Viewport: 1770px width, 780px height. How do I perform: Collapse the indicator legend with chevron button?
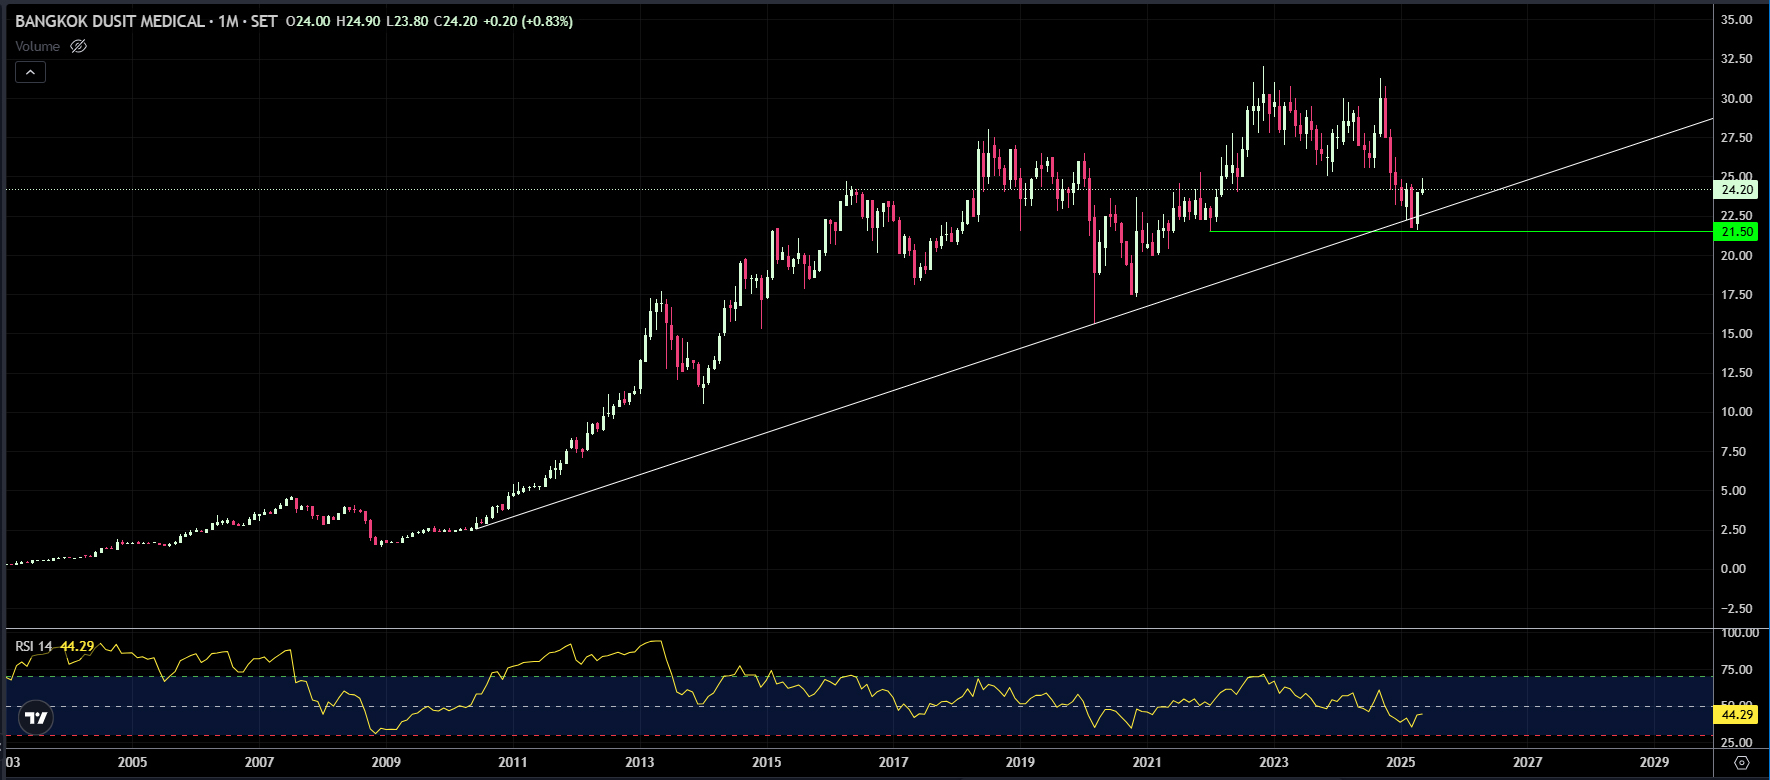(x=30, y=72)
